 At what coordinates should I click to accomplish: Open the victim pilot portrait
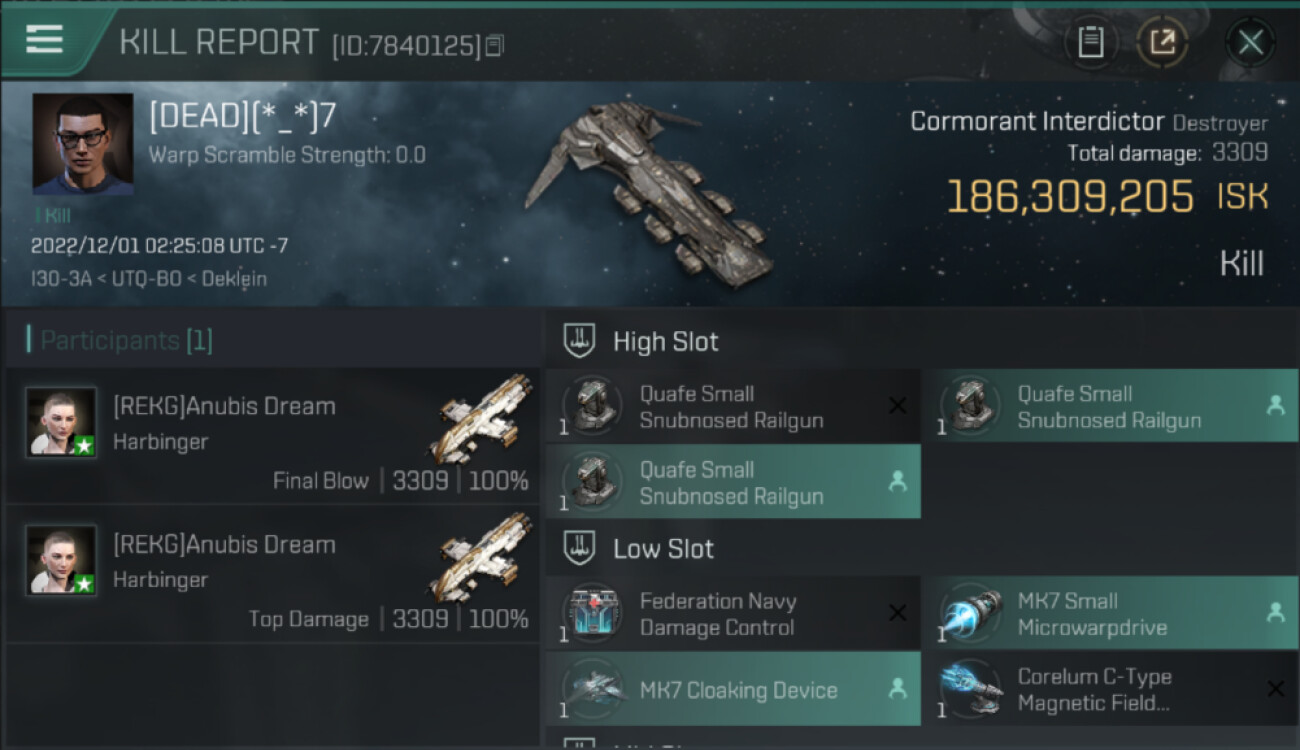(x=83, y=144)
